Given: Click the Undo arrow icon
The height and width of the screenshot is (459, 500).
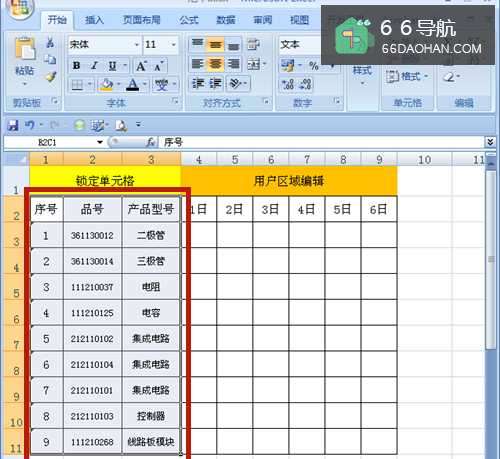Looking at the screenshot, I should pos(30,125).
